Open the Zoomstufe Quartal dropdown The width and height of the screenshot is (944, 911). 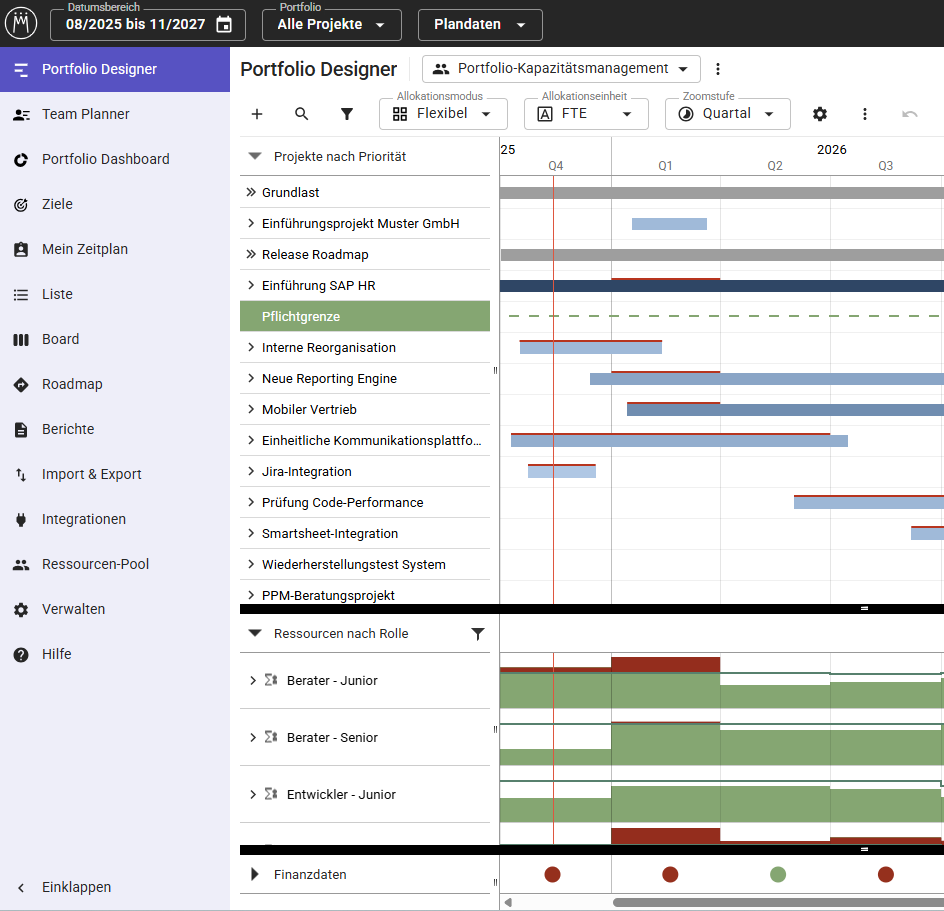tap(727, 114)
